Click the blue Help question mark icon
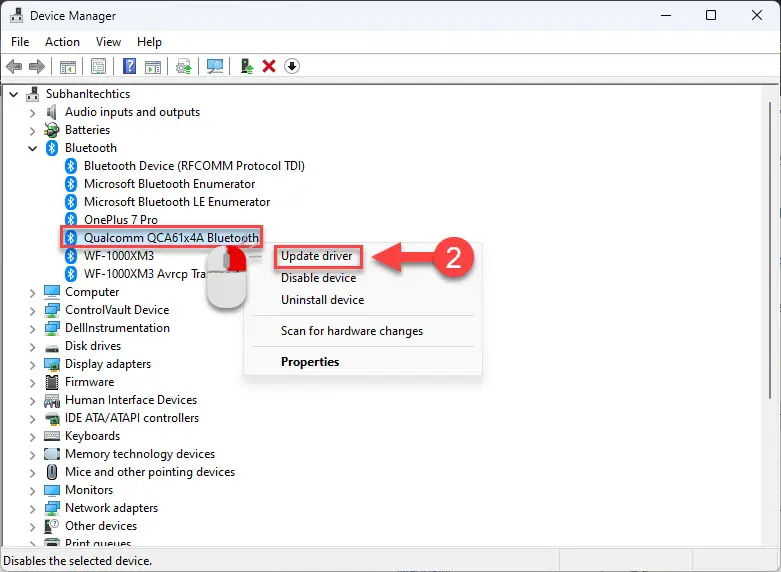Viewport: 781px width, 572px height. coord(130,66)
